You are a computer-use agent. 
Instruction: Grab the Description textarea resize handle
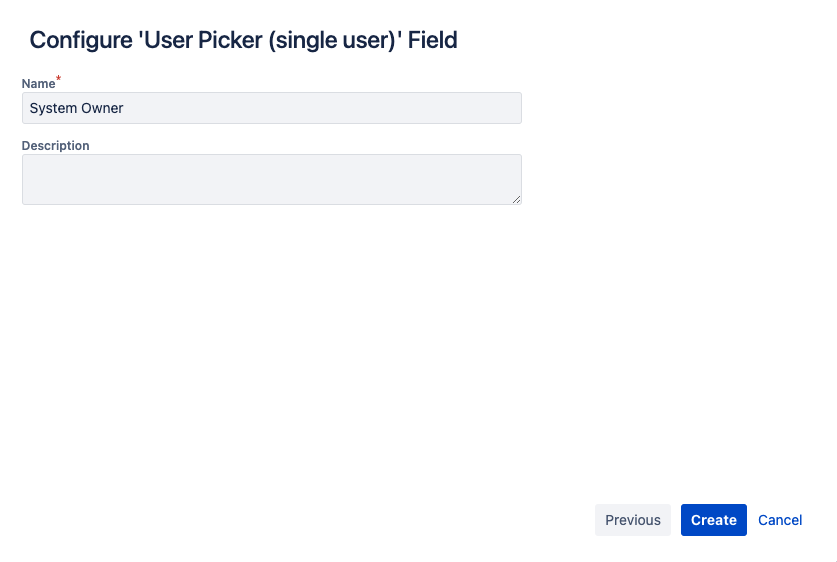[516, 199]
